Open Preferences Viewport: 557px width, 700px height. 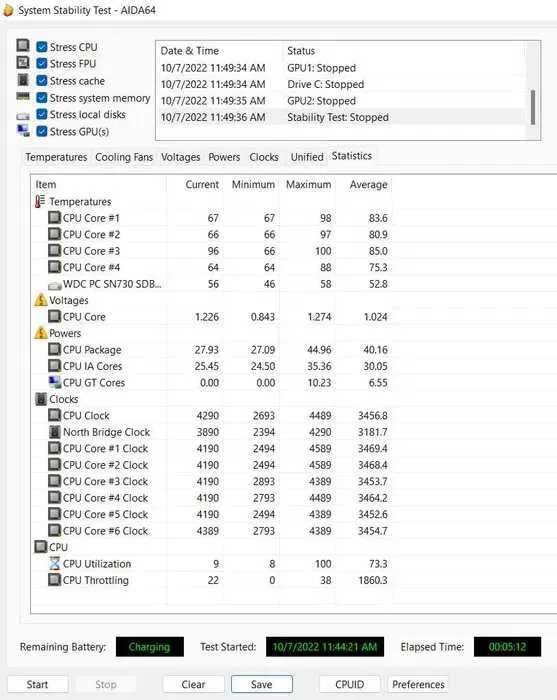point(418,684)
